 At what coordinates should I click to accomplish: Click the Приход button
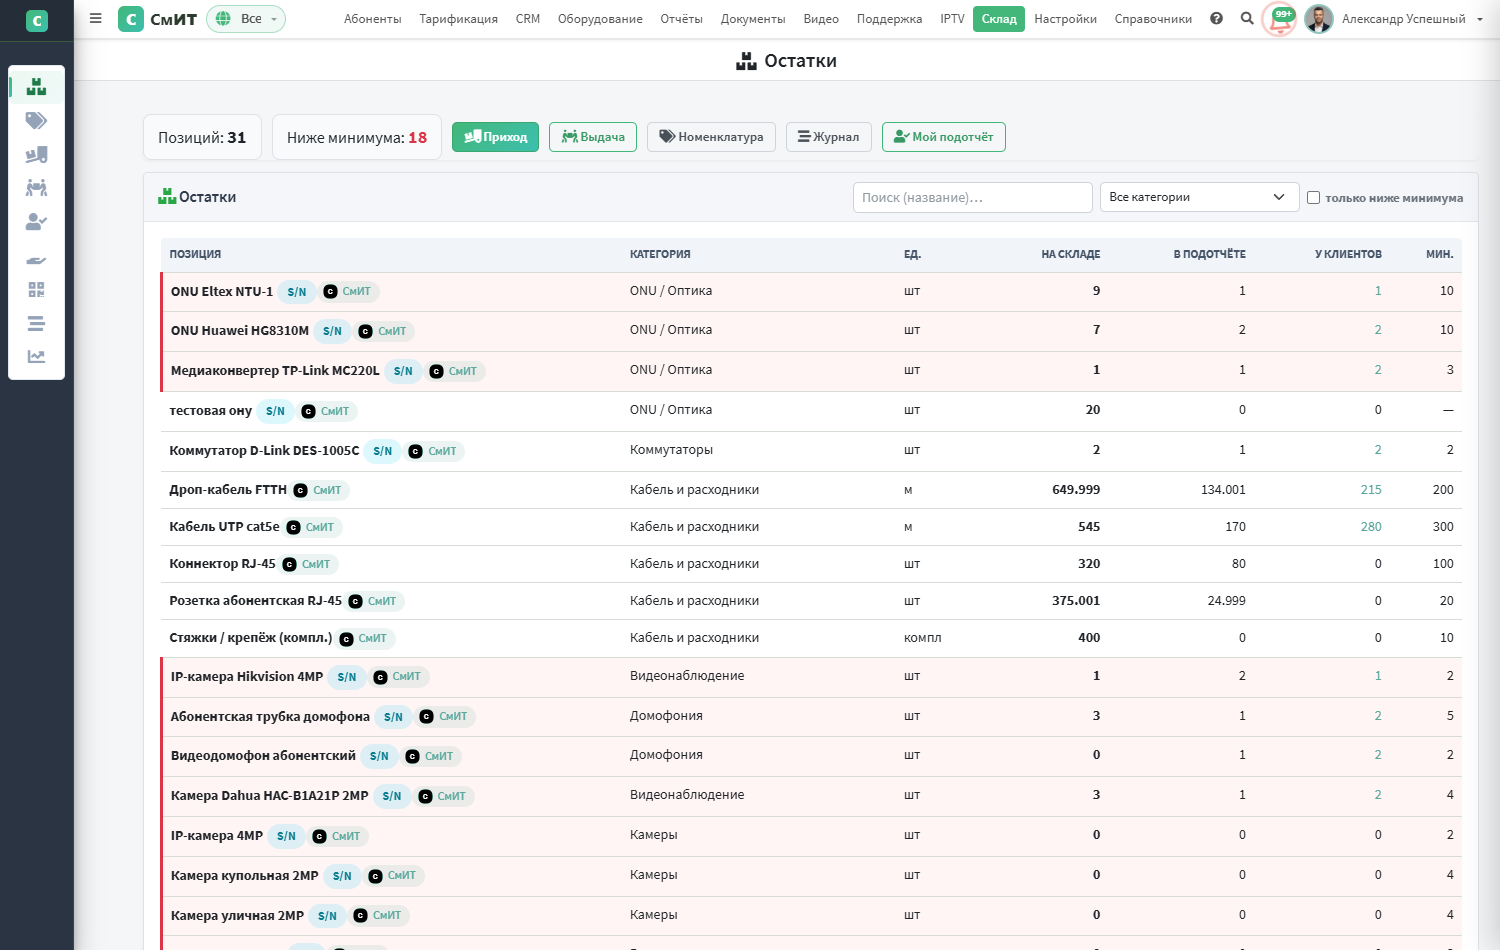495,137
